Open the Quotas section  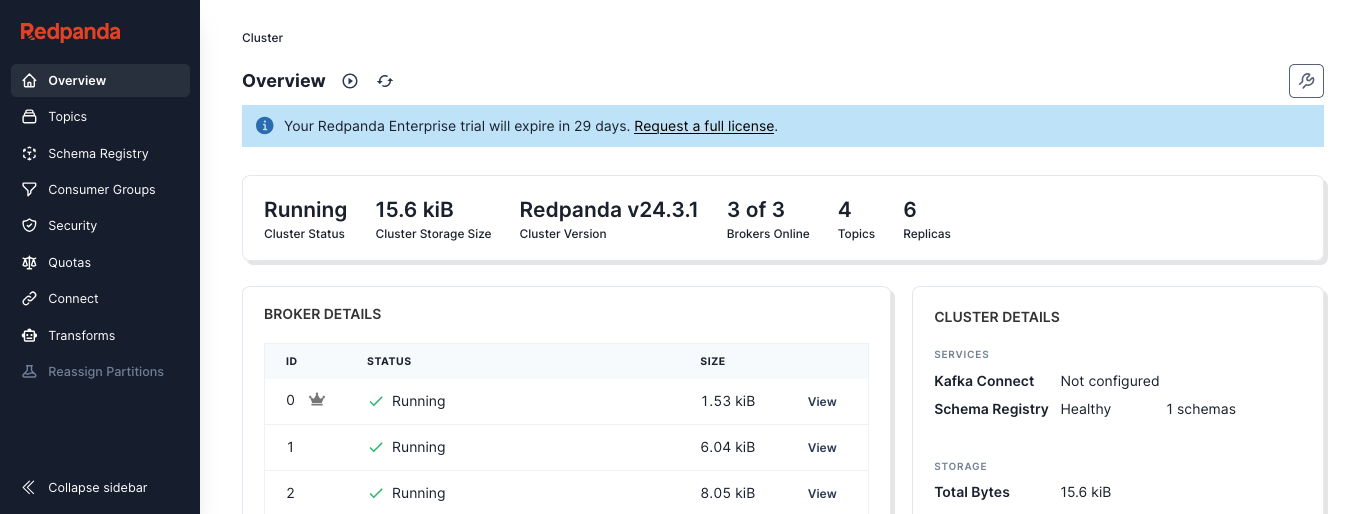pyautogui.click(x=100, y=263)
